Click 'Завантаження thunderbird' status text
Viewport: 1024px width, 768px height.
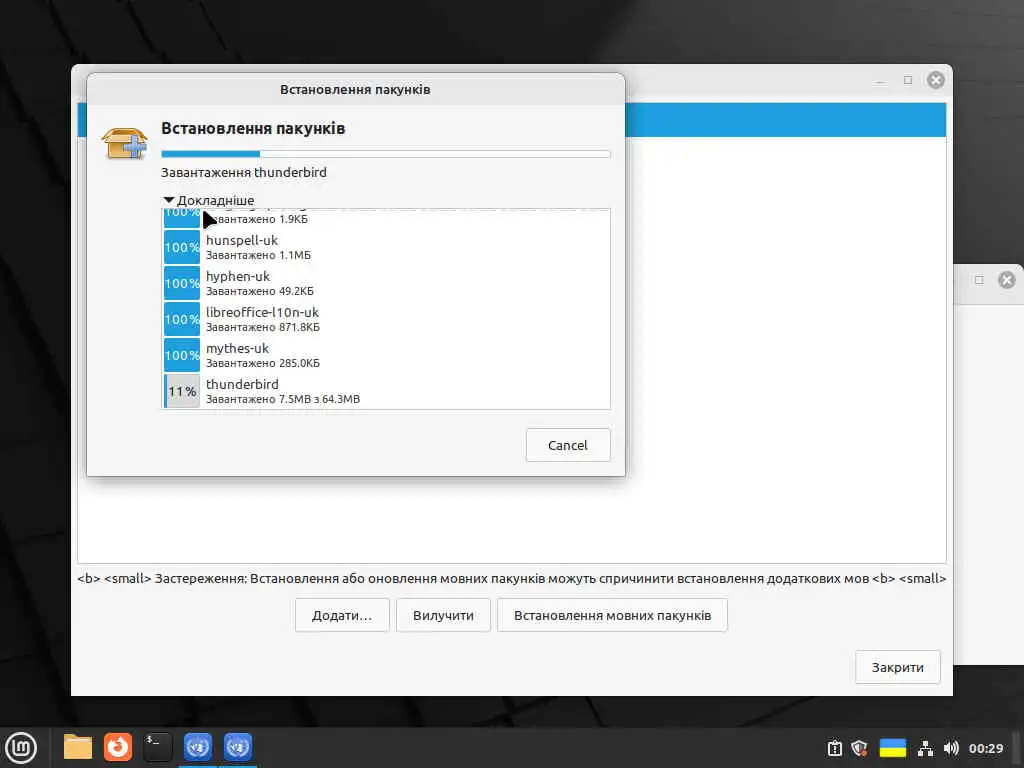pyautogui.click(x=244, y=172)
